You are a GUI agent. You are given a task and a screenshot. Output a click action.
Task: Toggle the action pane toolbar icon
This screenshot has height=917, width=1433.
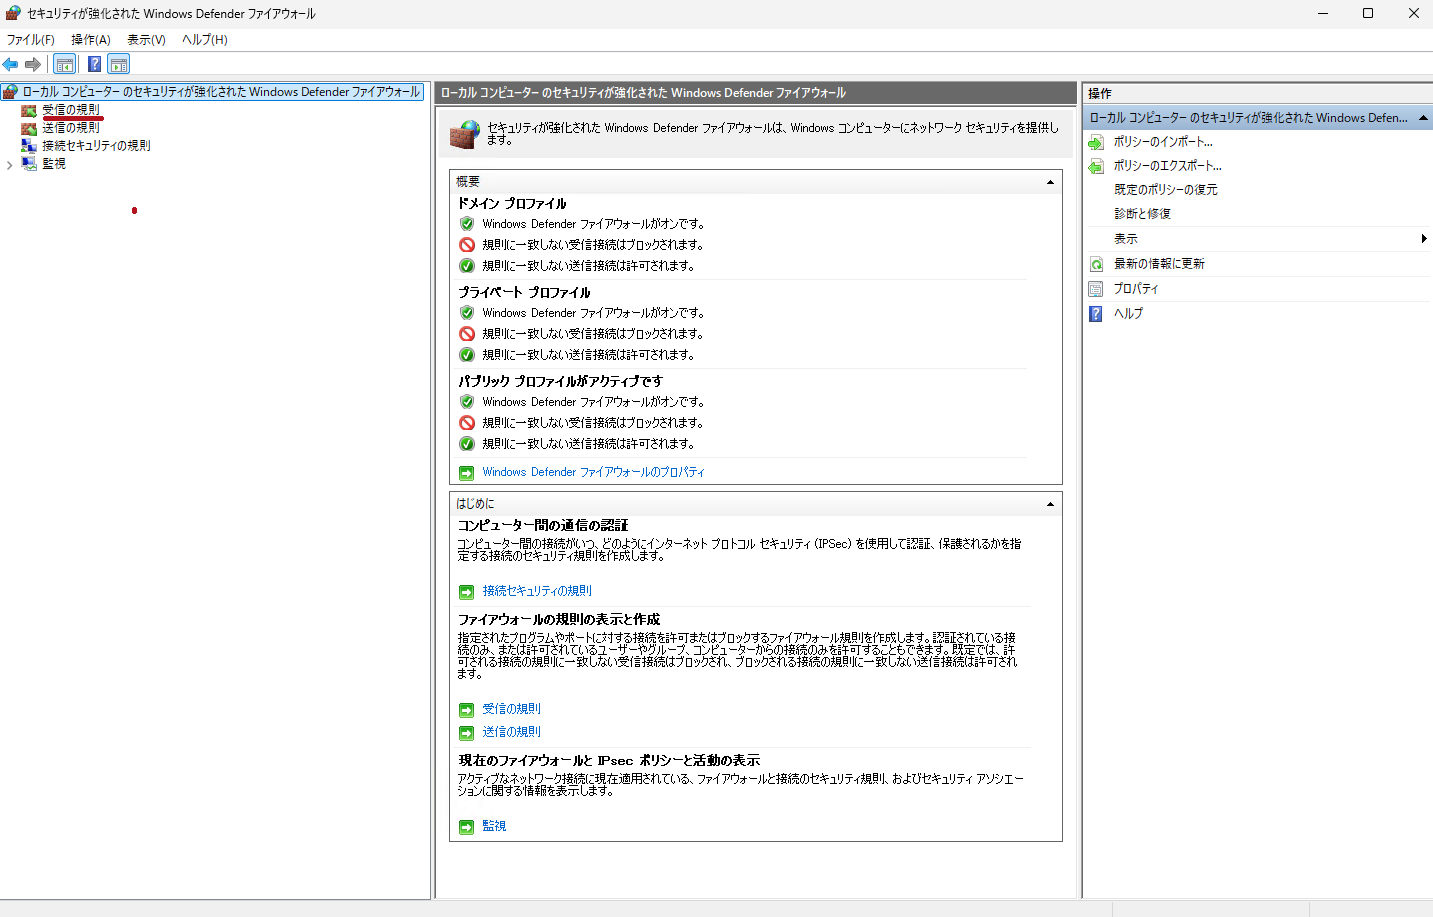point(119,64)
